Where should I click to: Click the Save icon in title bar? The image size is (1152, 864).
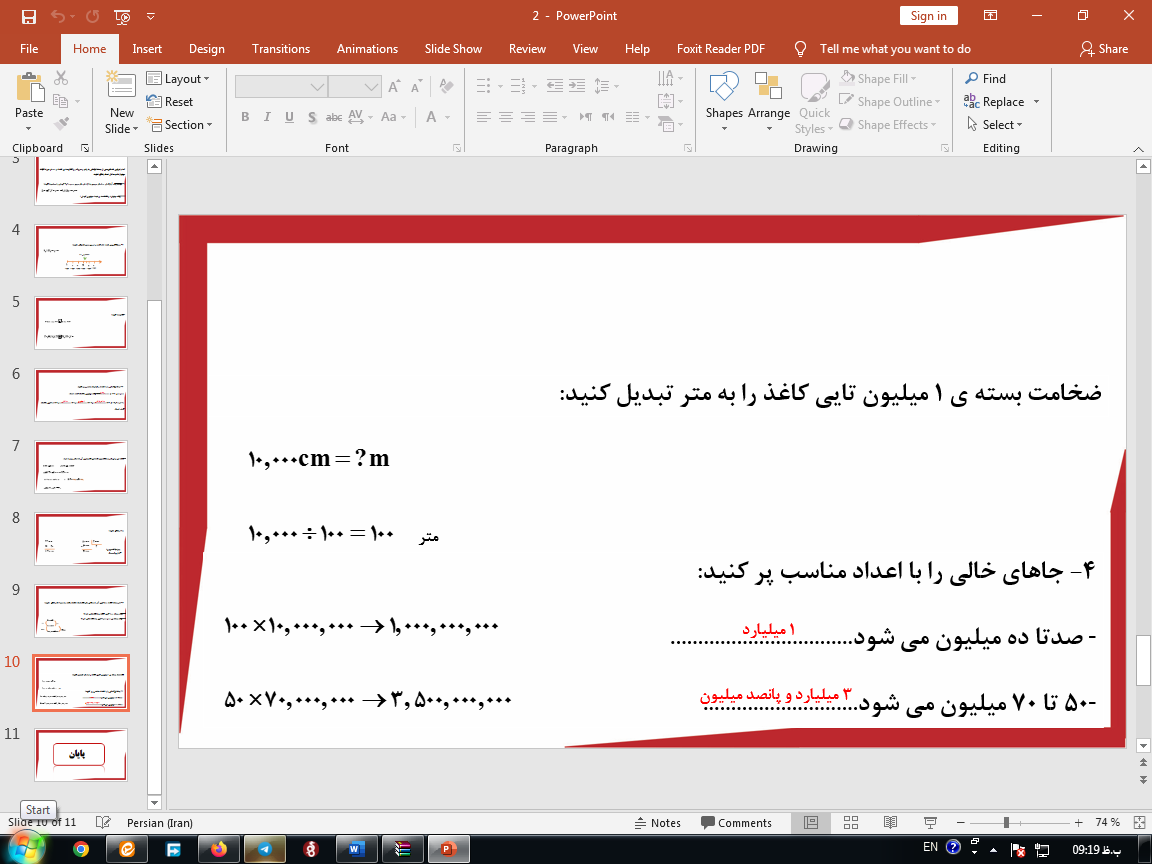[28, 16]
